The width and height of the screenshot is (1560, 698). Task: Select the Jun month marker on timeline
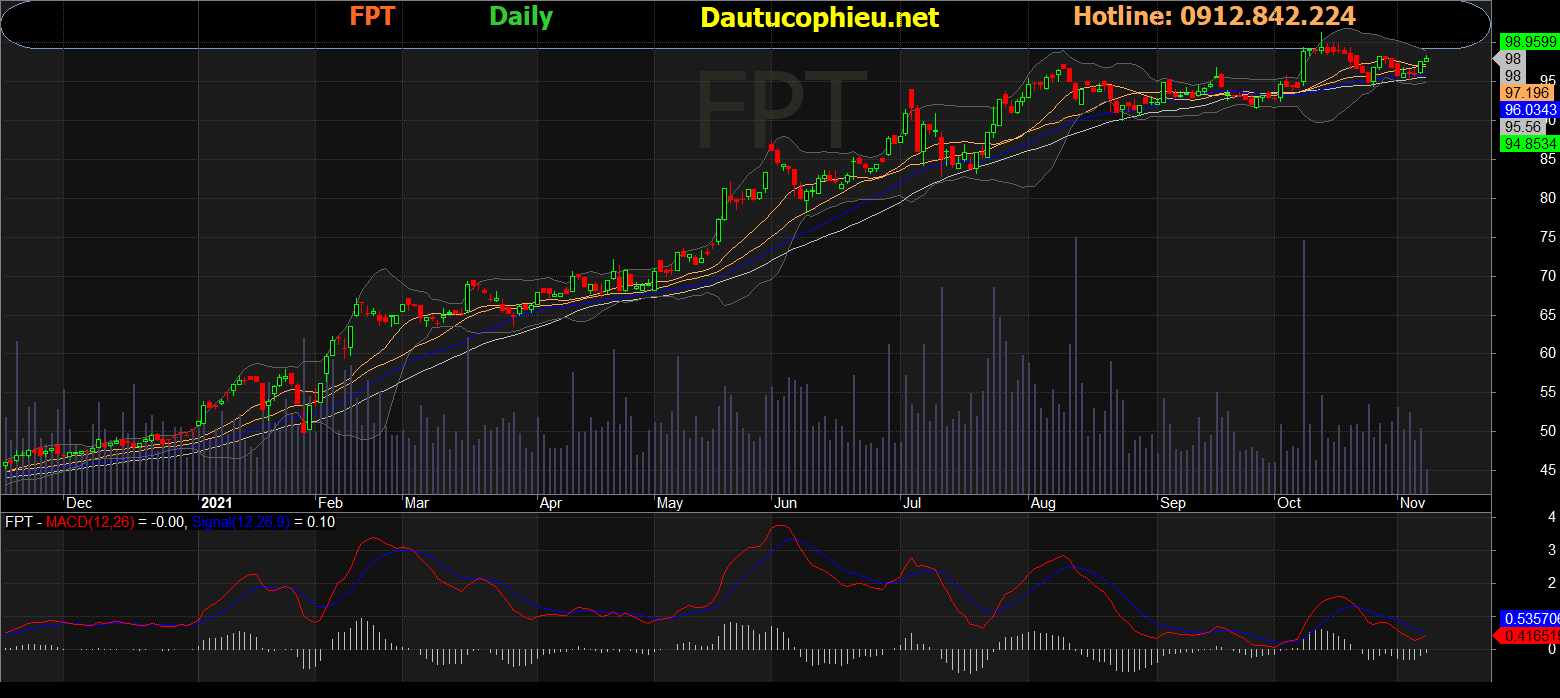point(786,503)
